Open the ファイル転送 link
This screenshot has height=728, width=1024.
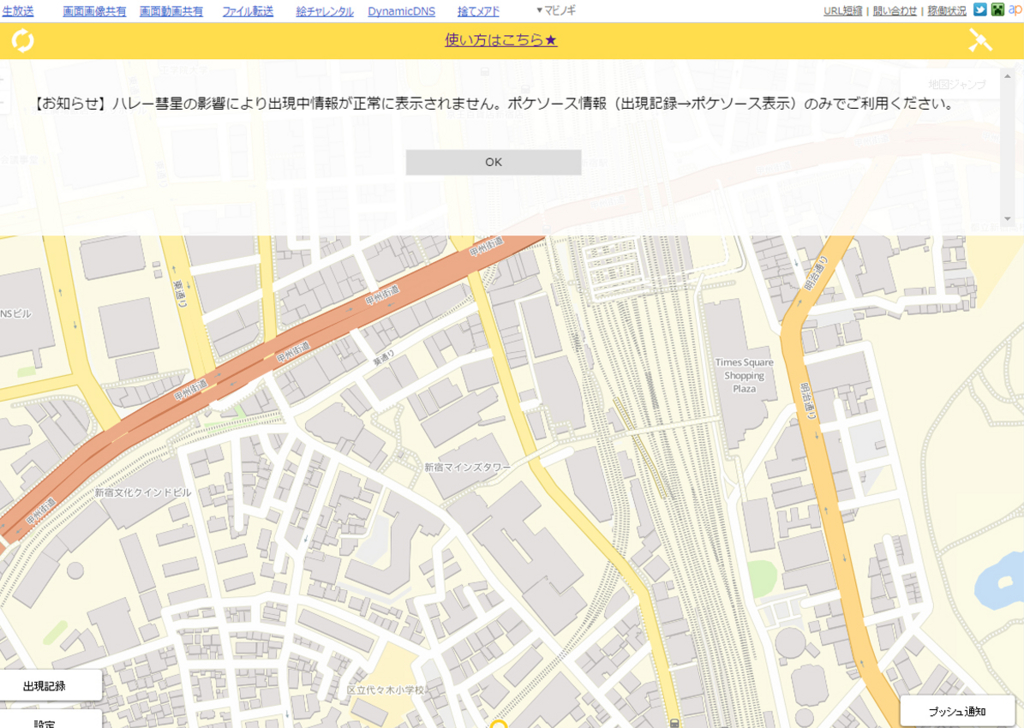coord(248,11)
